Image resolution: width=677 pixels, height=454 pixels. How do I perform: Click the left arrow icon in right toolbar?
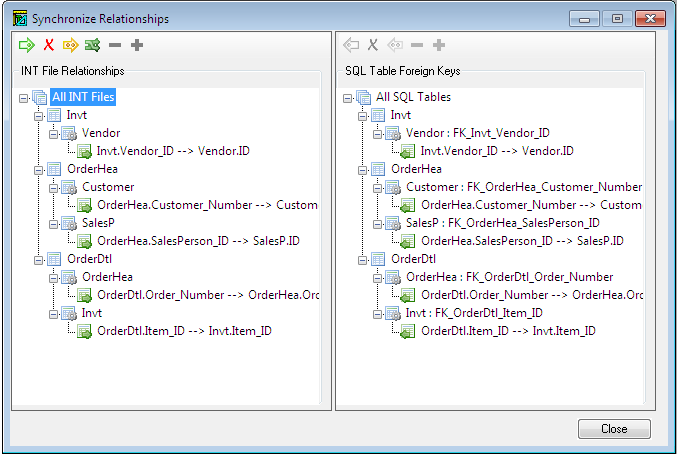click(x=351, y=45)
